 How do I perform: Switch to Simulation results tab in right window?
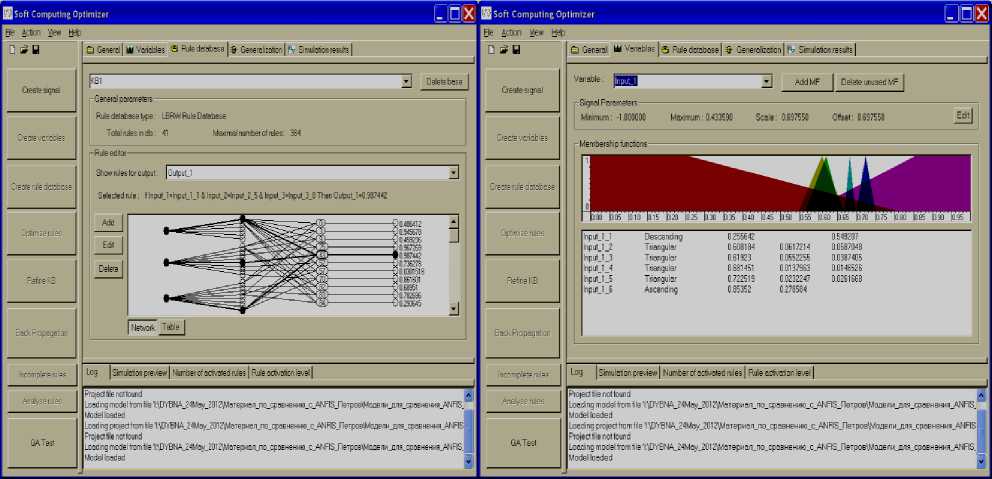(820, 49)
